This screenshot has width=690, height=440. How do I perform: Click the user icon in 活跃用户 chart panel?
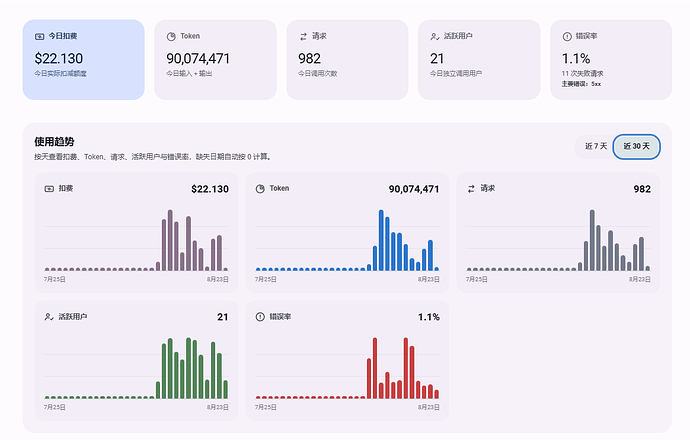pos(49,317)
